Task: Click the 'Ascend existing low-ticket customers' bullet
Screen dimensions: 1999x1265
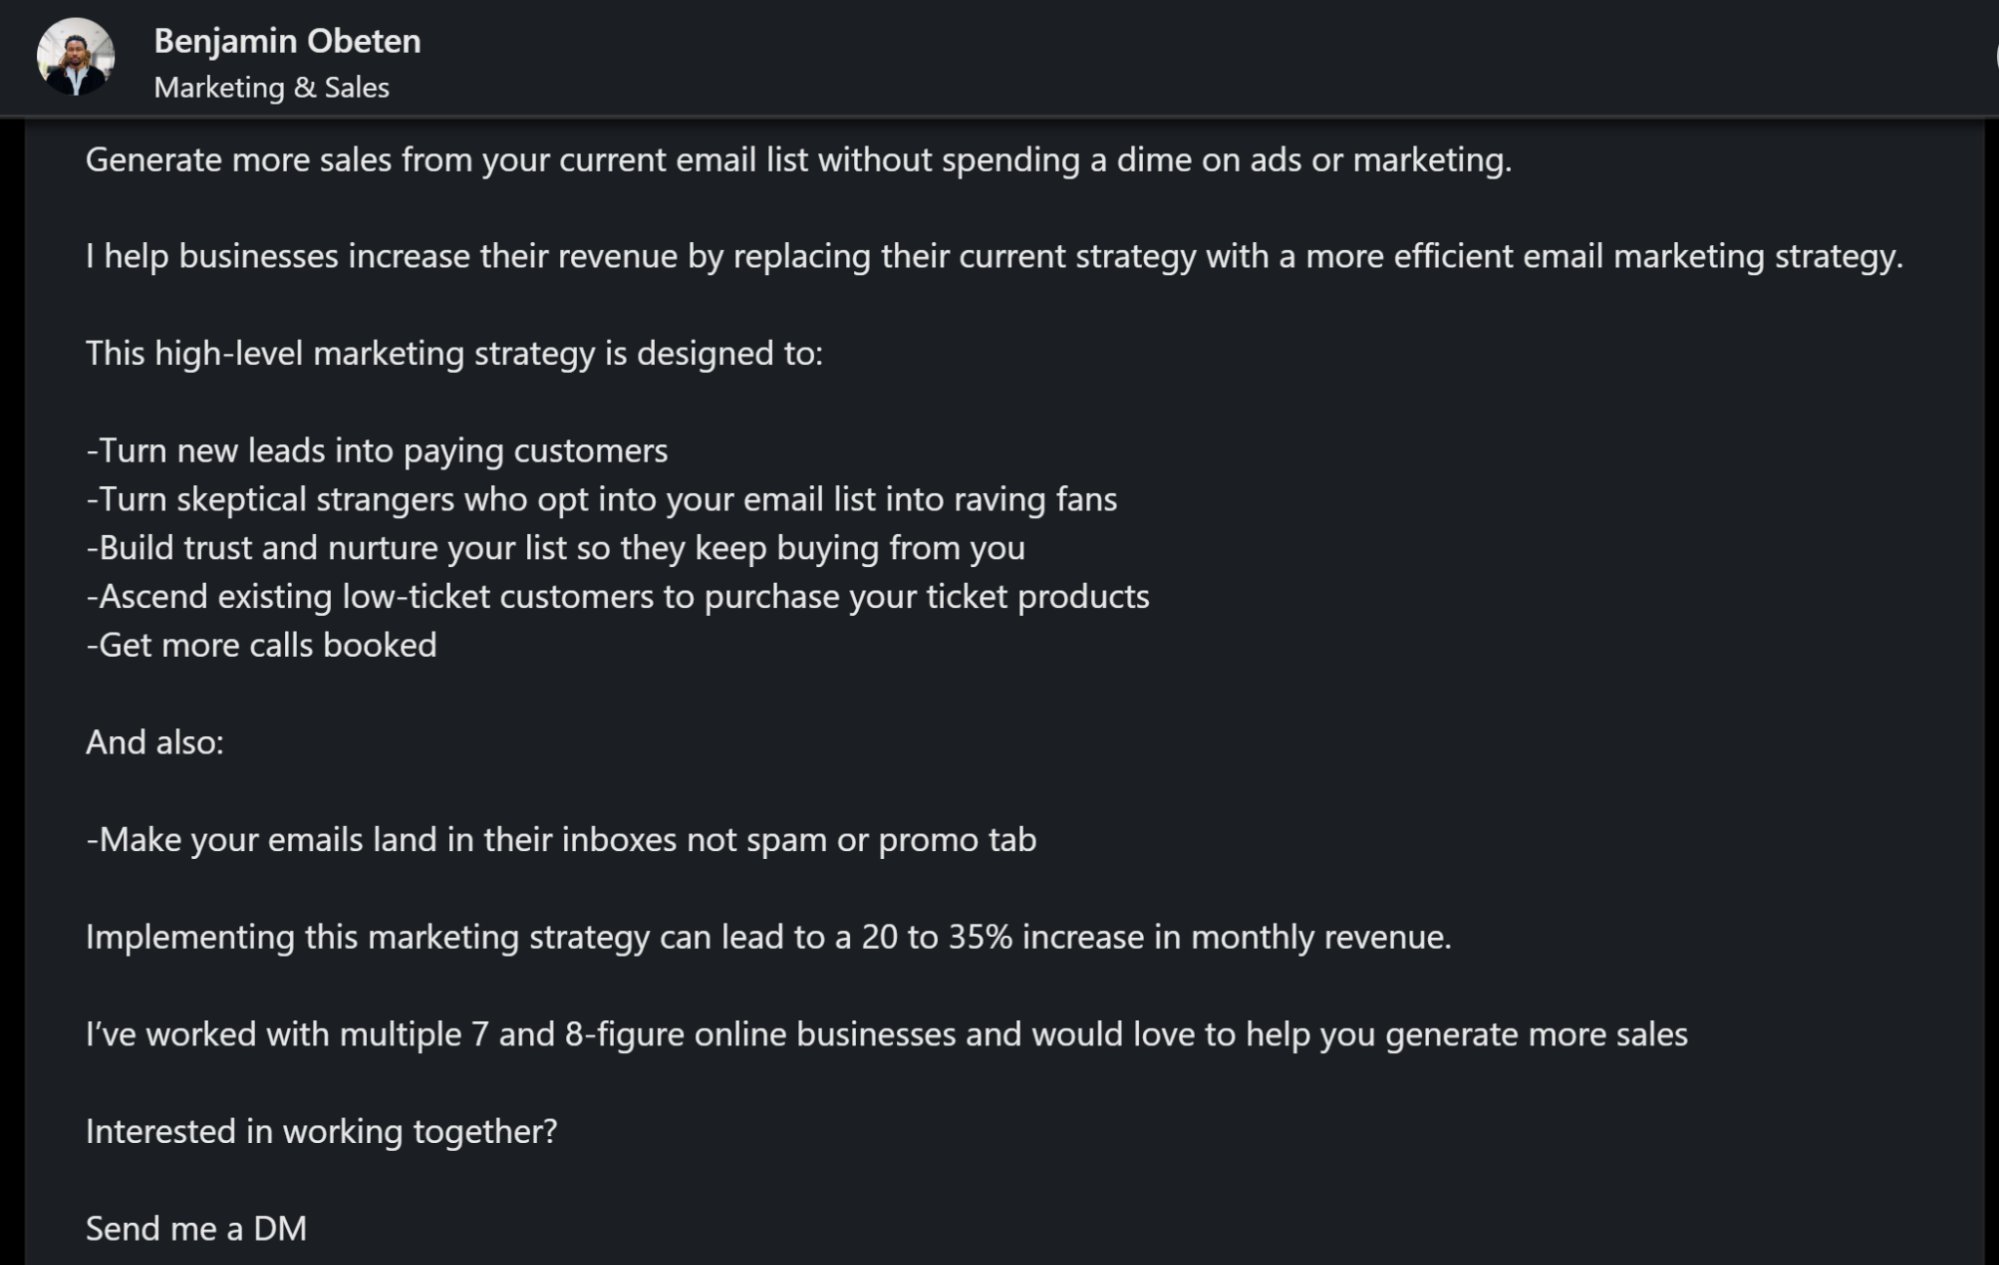Action: 617,597
